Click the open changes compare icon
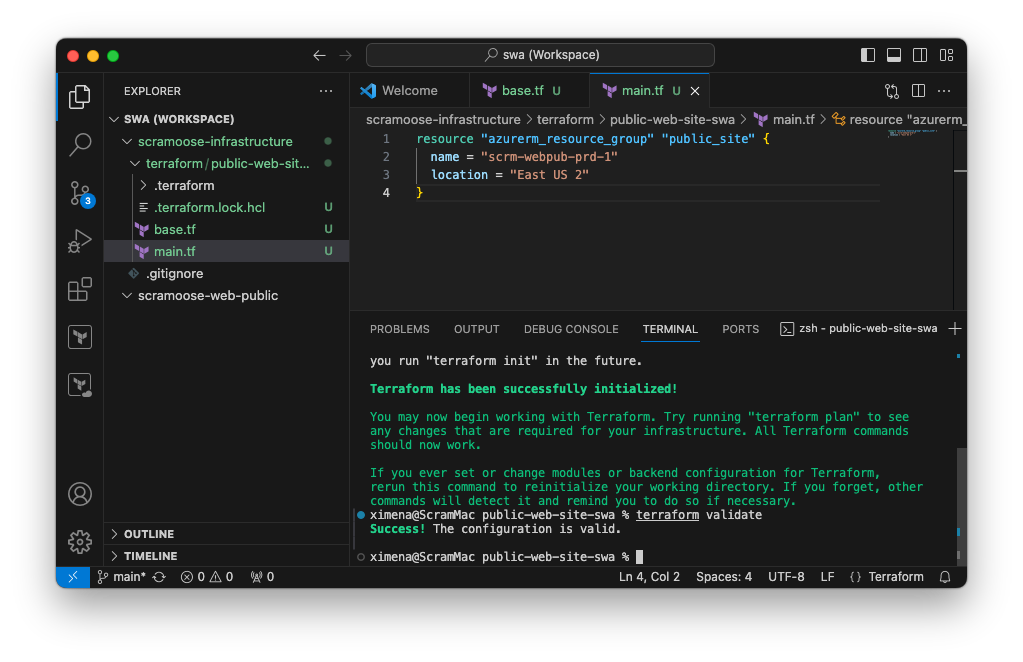The height and width of the screenshot is (662, 1023). (x=892, y=91)
